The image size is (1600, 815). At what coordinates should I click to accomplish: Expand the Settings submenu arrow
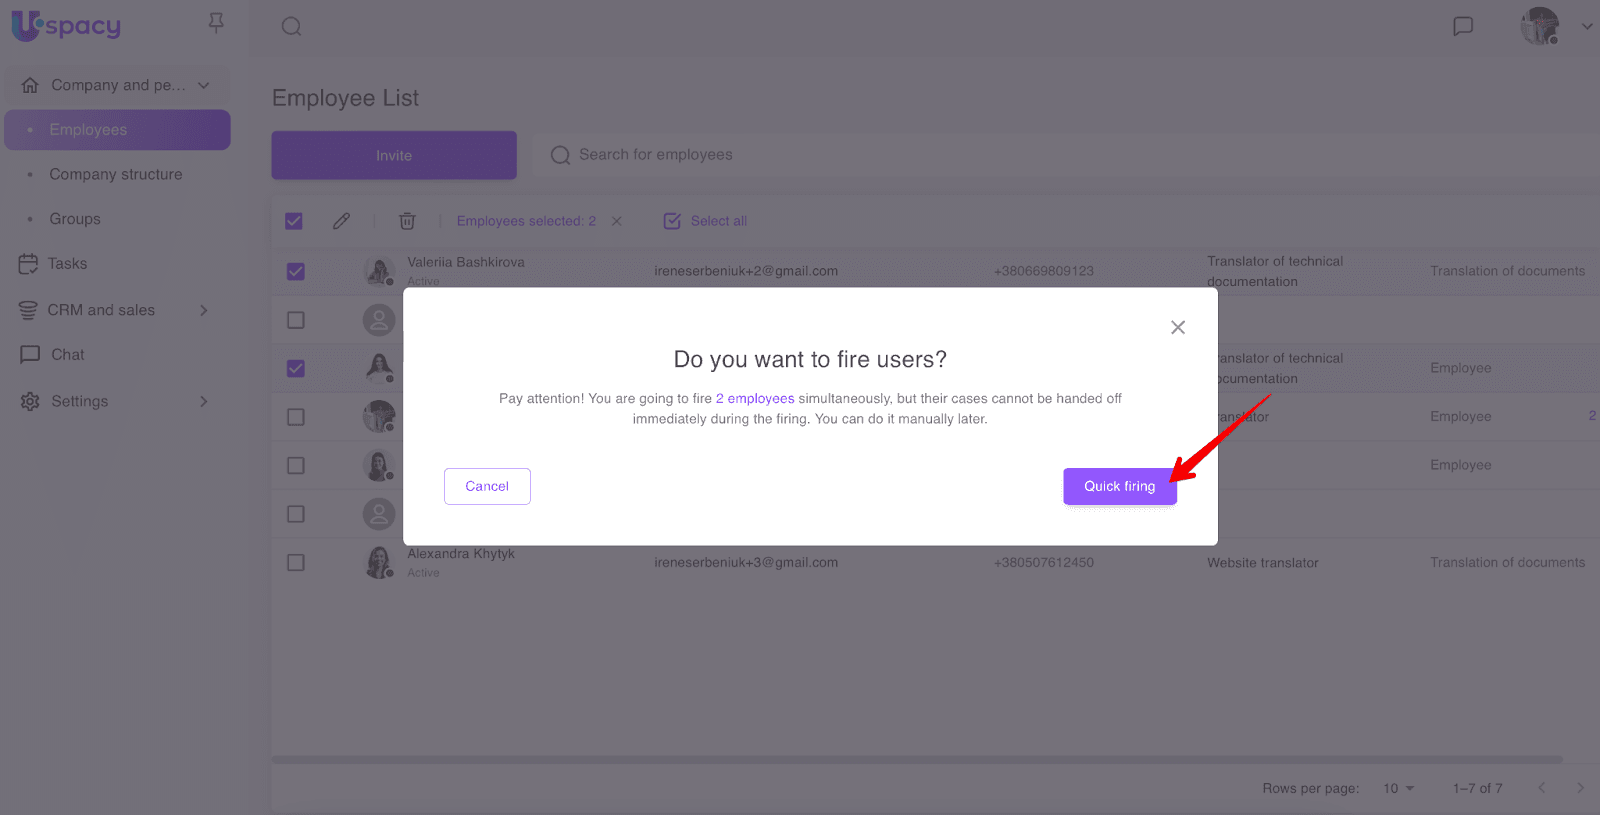tap(204, 401)
